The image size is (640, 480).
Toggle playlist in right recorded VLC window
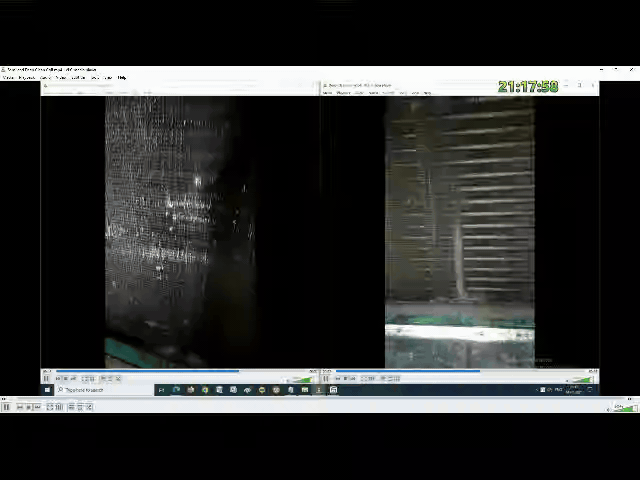point(383,378)
